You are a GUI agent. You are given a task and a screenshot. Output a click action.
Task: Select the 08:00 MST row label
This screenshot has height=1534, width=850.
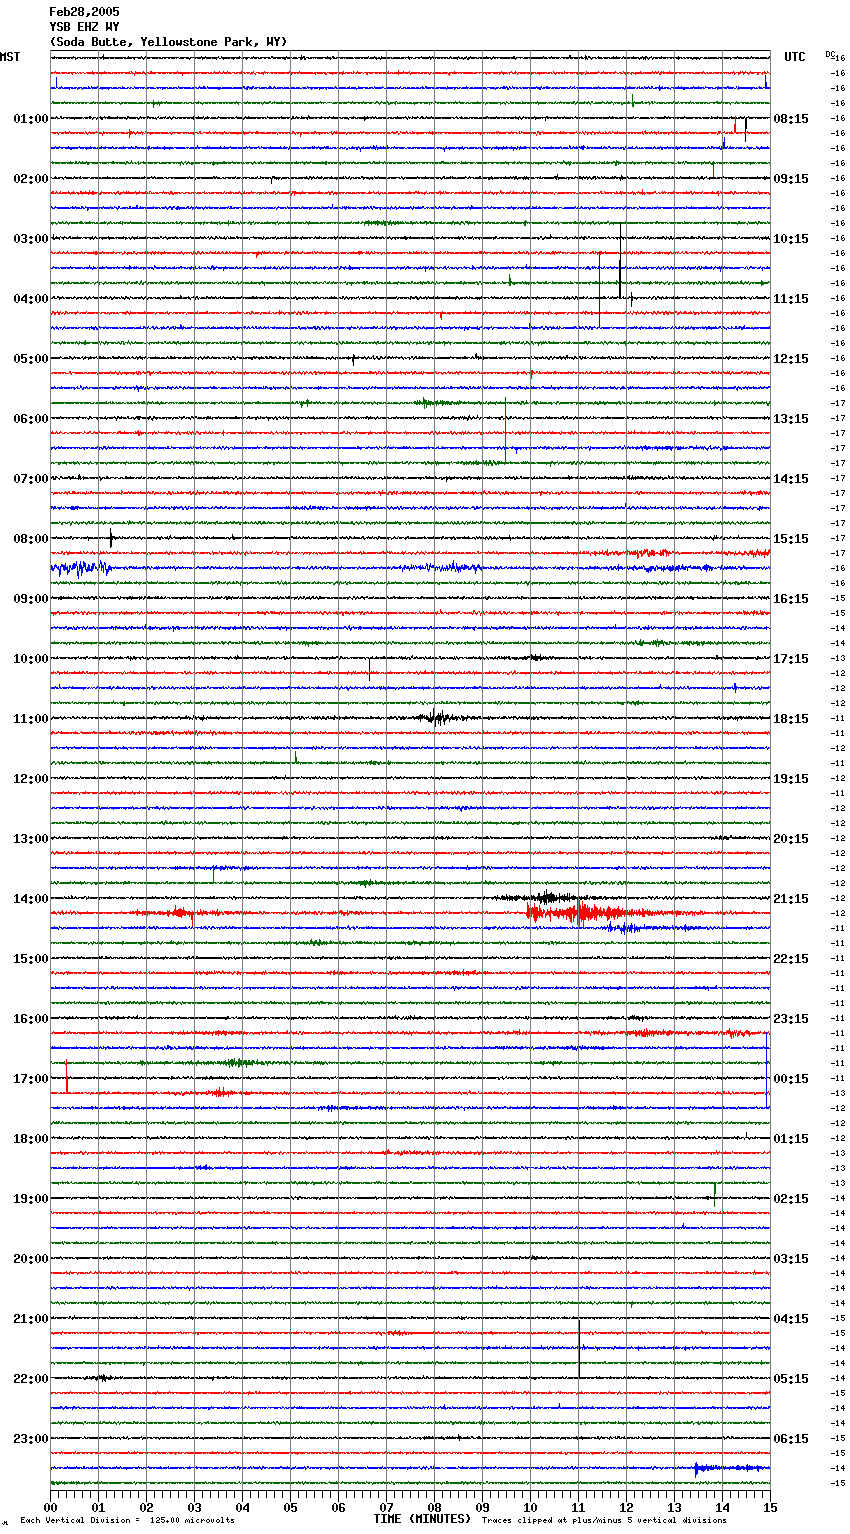[31, 539]
